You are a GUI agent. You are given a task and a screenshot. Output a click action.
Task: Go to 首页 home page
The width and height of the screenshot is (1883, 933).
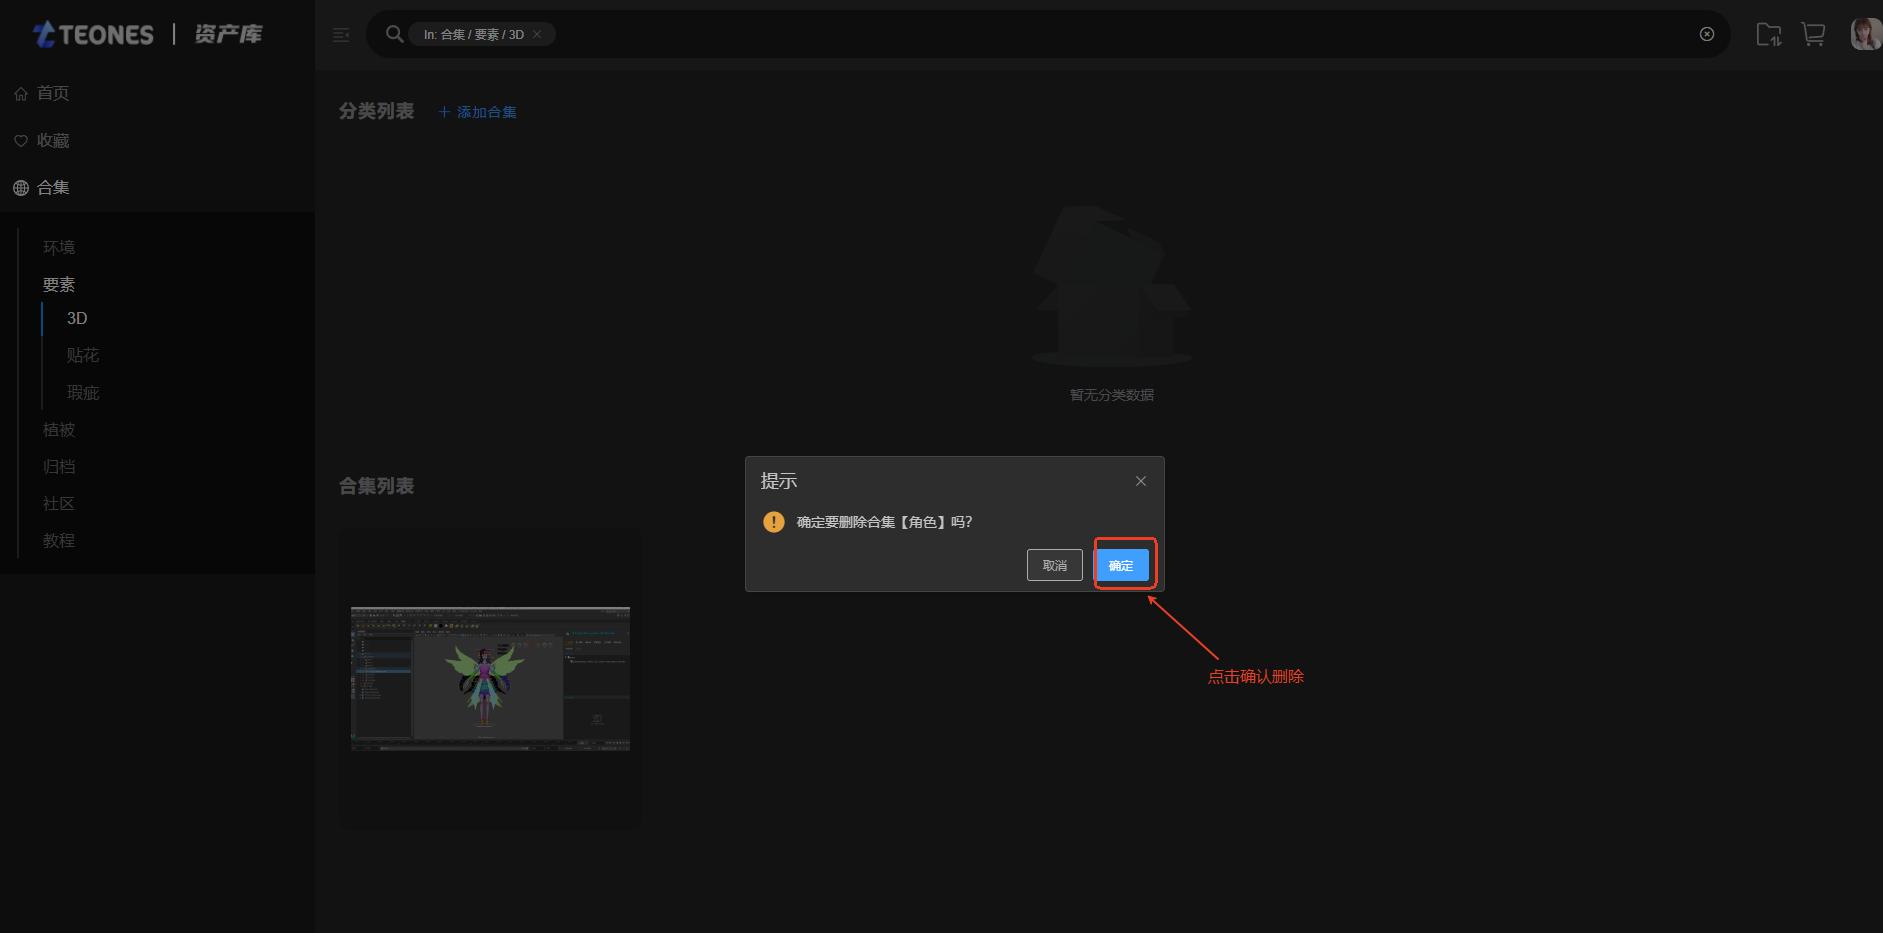52,93
